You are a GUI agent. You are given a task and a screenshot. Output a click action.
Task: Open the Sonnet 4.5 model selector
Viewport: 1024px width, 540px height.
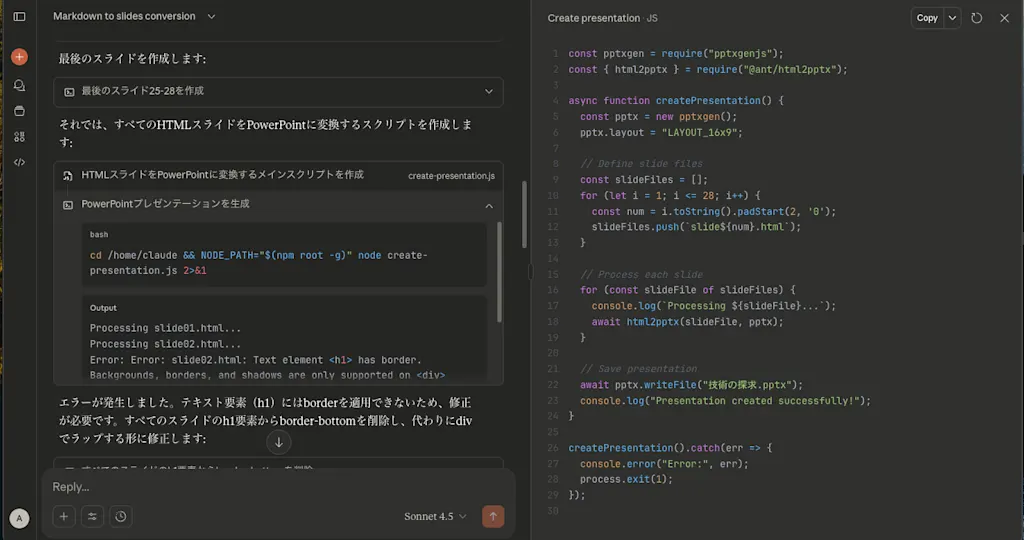pos(435,516)
